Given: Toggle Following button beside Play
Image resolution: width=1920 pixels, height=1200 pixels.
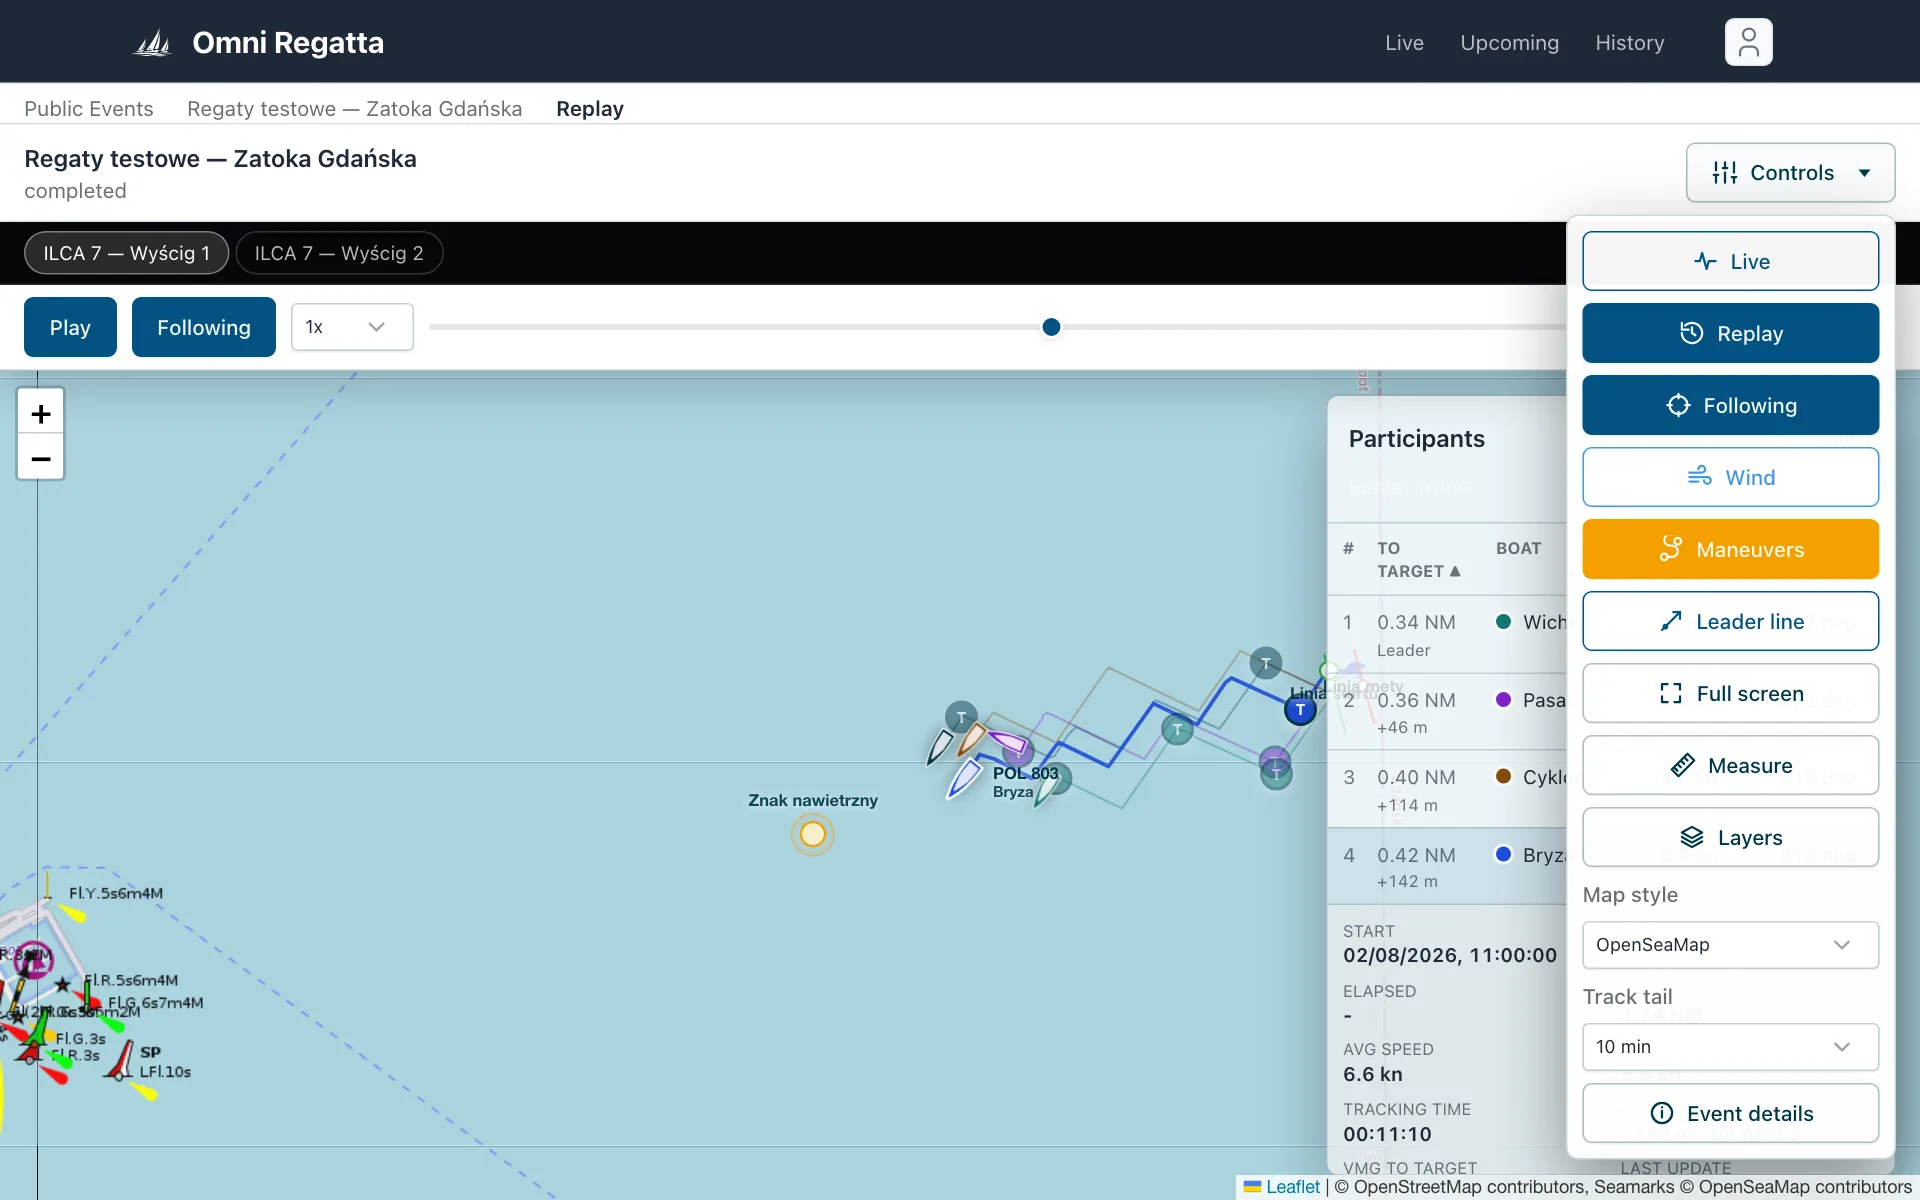Looking at the screenshot, I should click(204, 327).
